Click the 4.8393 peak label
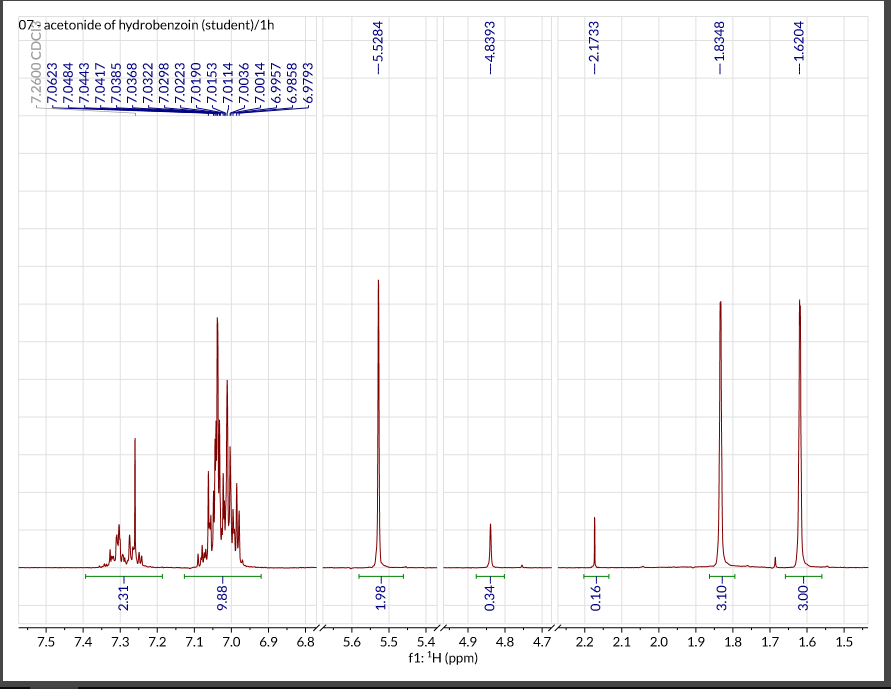 click(x=492, y=41)
